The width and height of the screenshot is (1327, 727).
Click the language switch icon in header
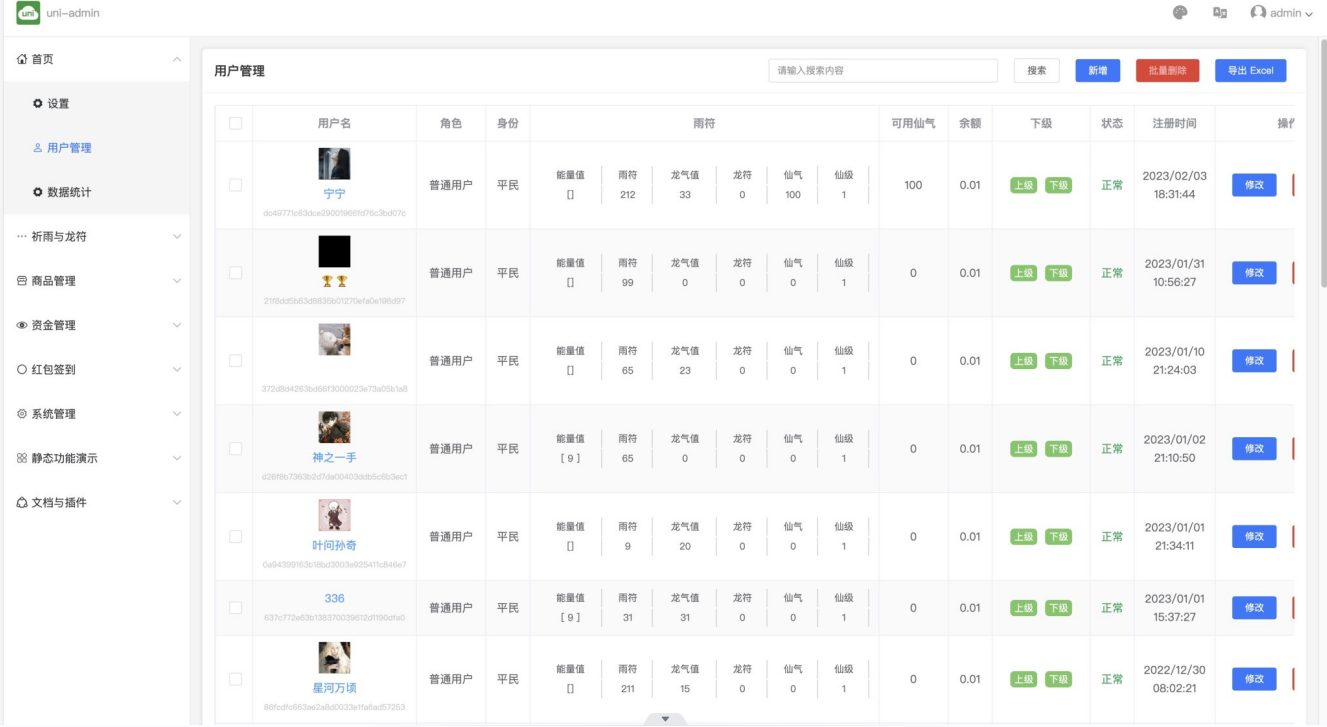click(x=1220, y=13)
